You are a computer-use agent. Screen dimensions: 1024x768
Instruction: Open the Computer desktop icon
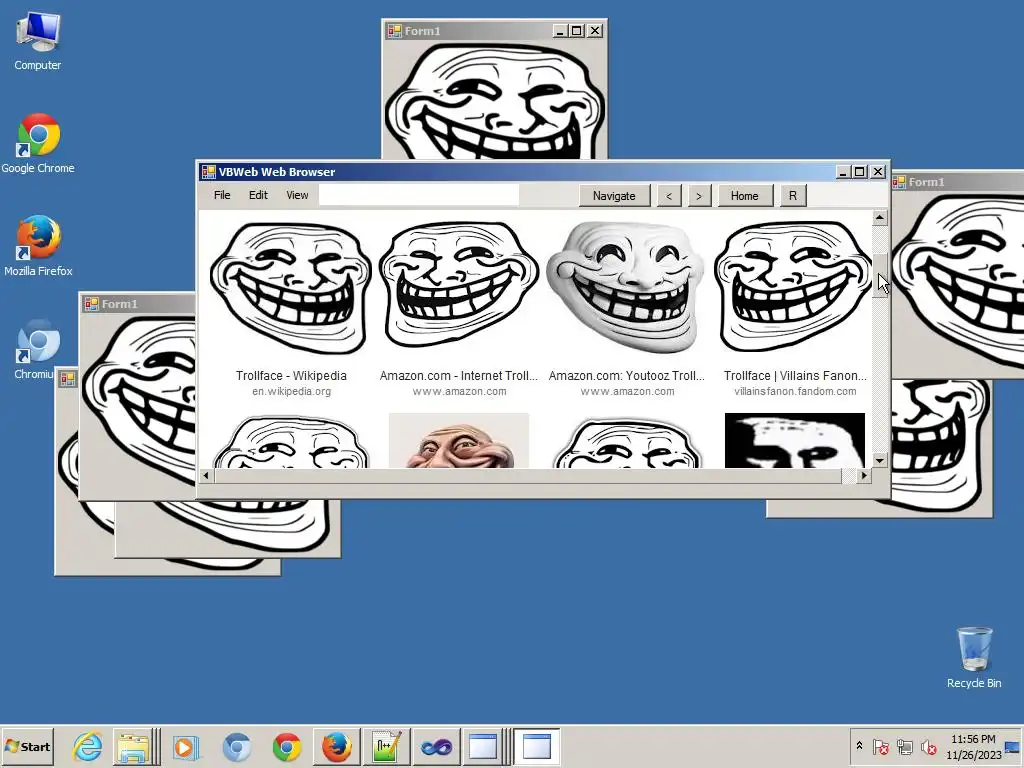[x=37, y=42]
